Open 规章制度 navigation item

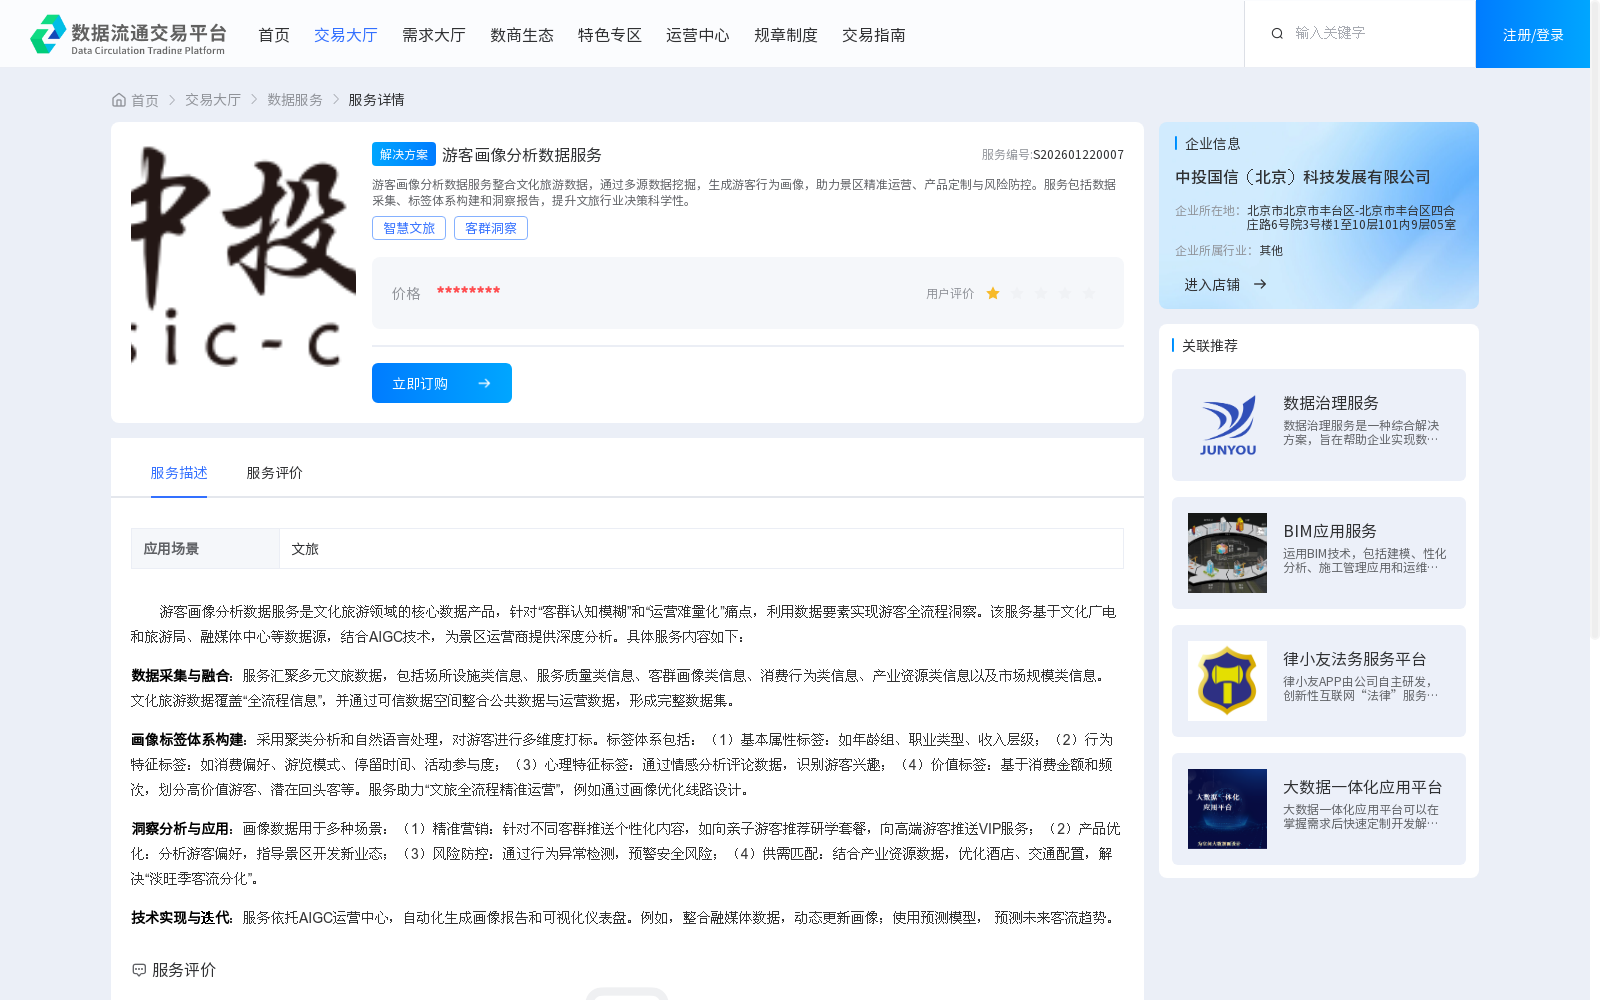click(786, 35)
